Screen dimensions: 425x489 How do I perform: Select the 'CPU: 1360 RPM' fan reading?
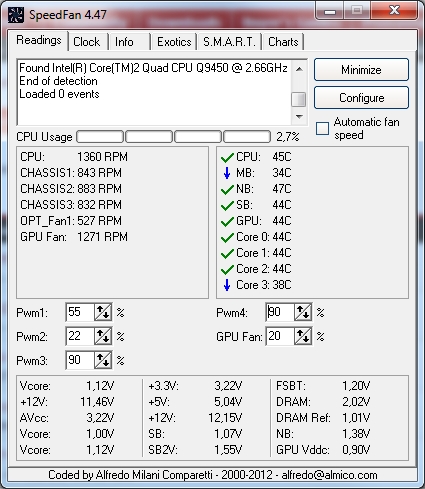point(74,157)
